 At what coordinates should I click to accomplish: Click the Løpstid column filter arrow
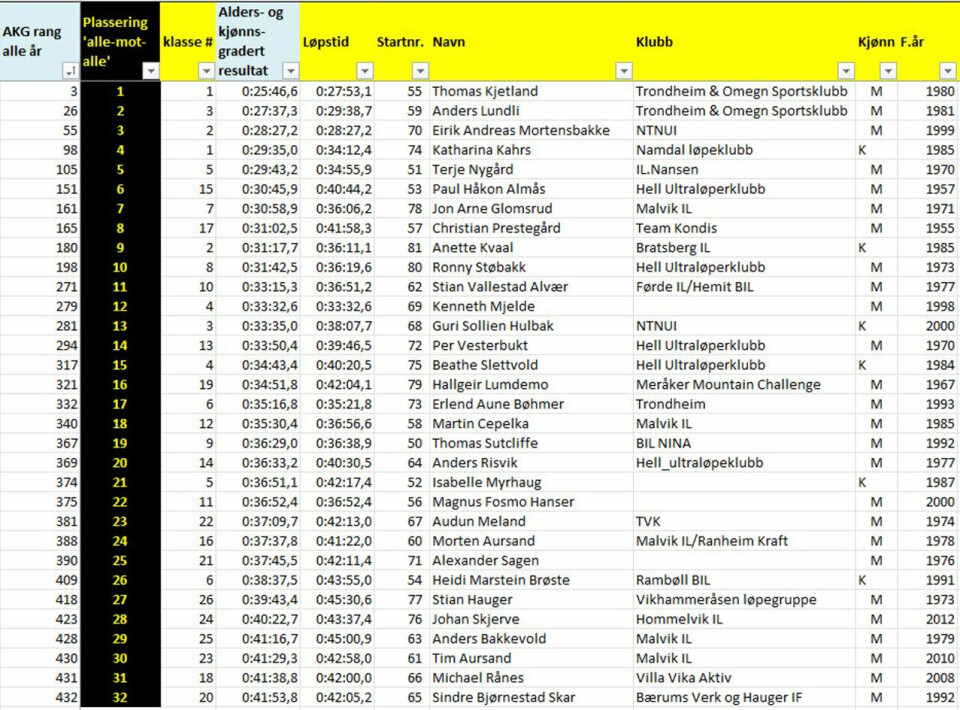coord(364,71)
